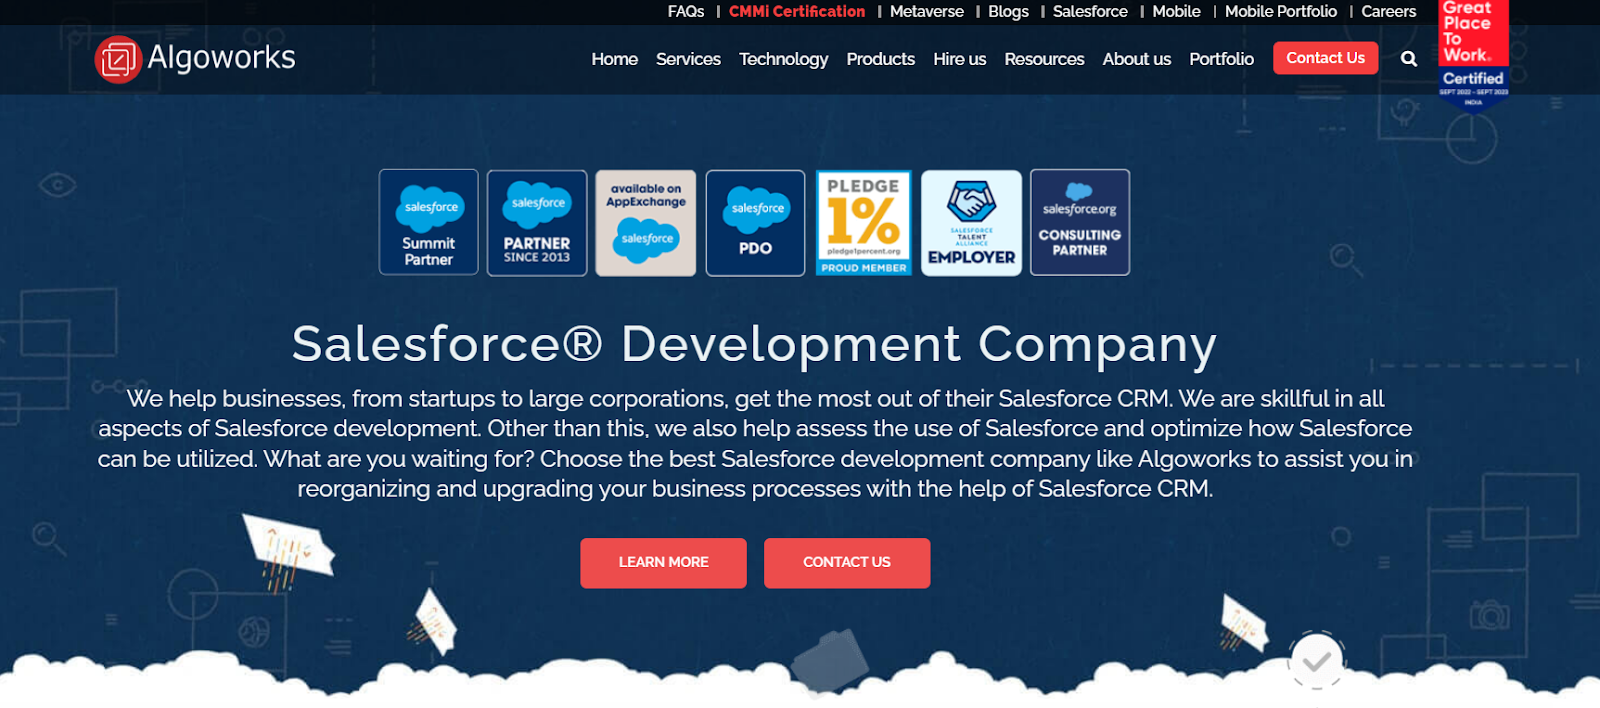The height and width of the screenshot is (708, 1600).
Task: Open the Metaverse link
Action: click(927, 11)
